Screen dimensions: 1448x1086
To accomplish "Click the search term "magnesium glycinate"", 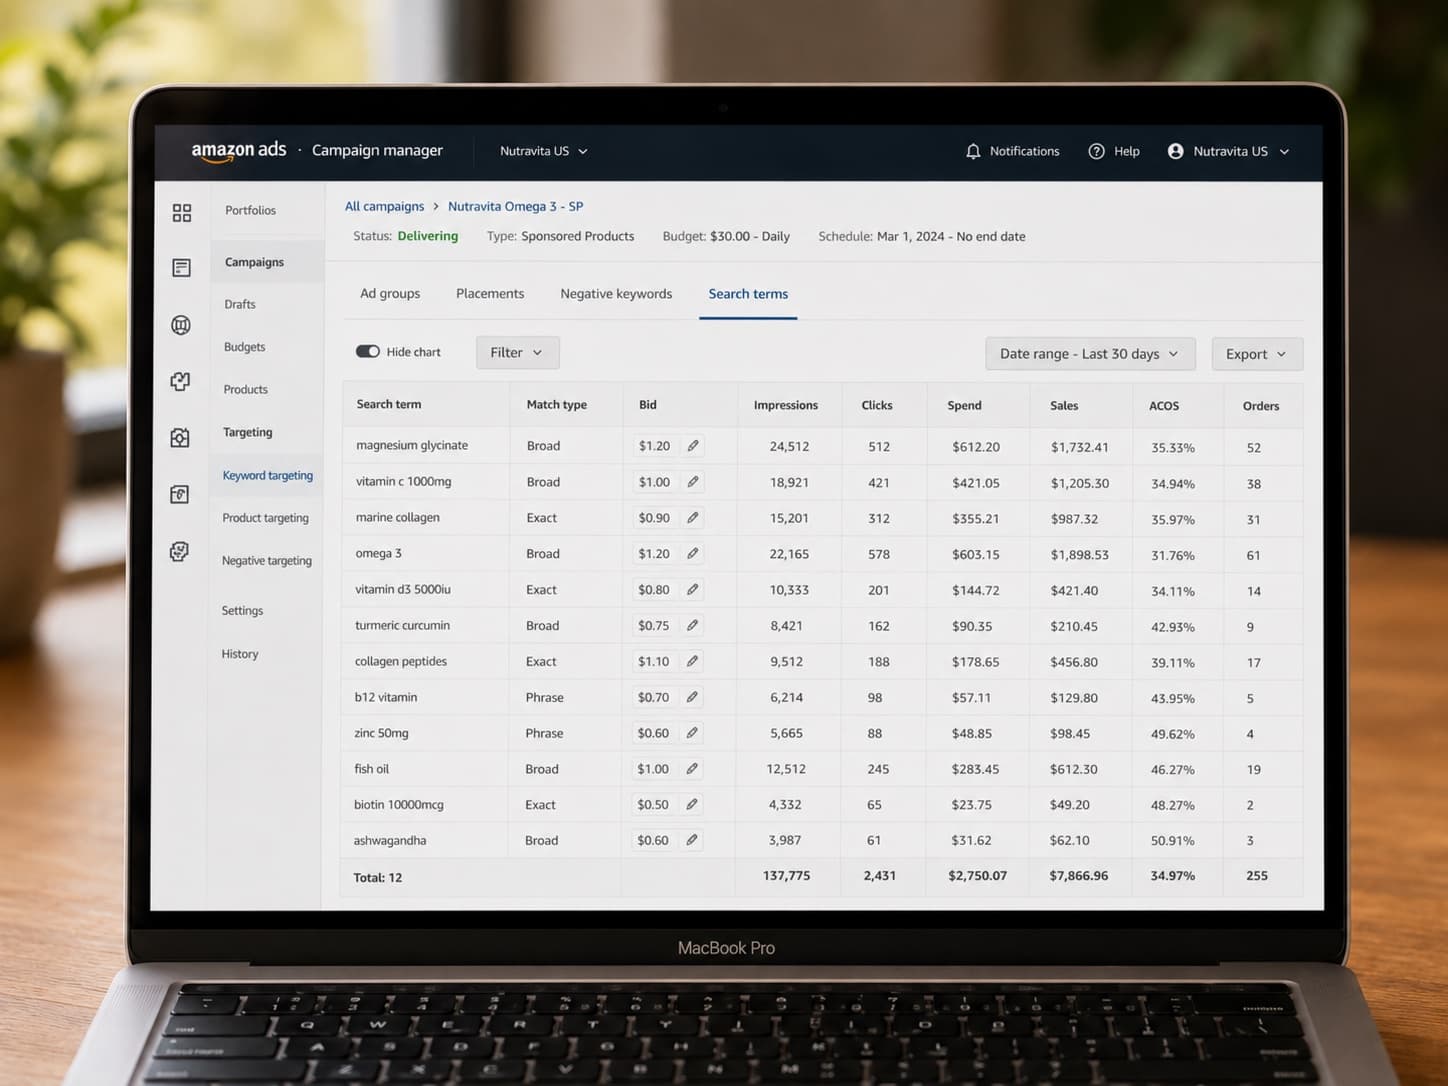I will (x=412, y=446).
